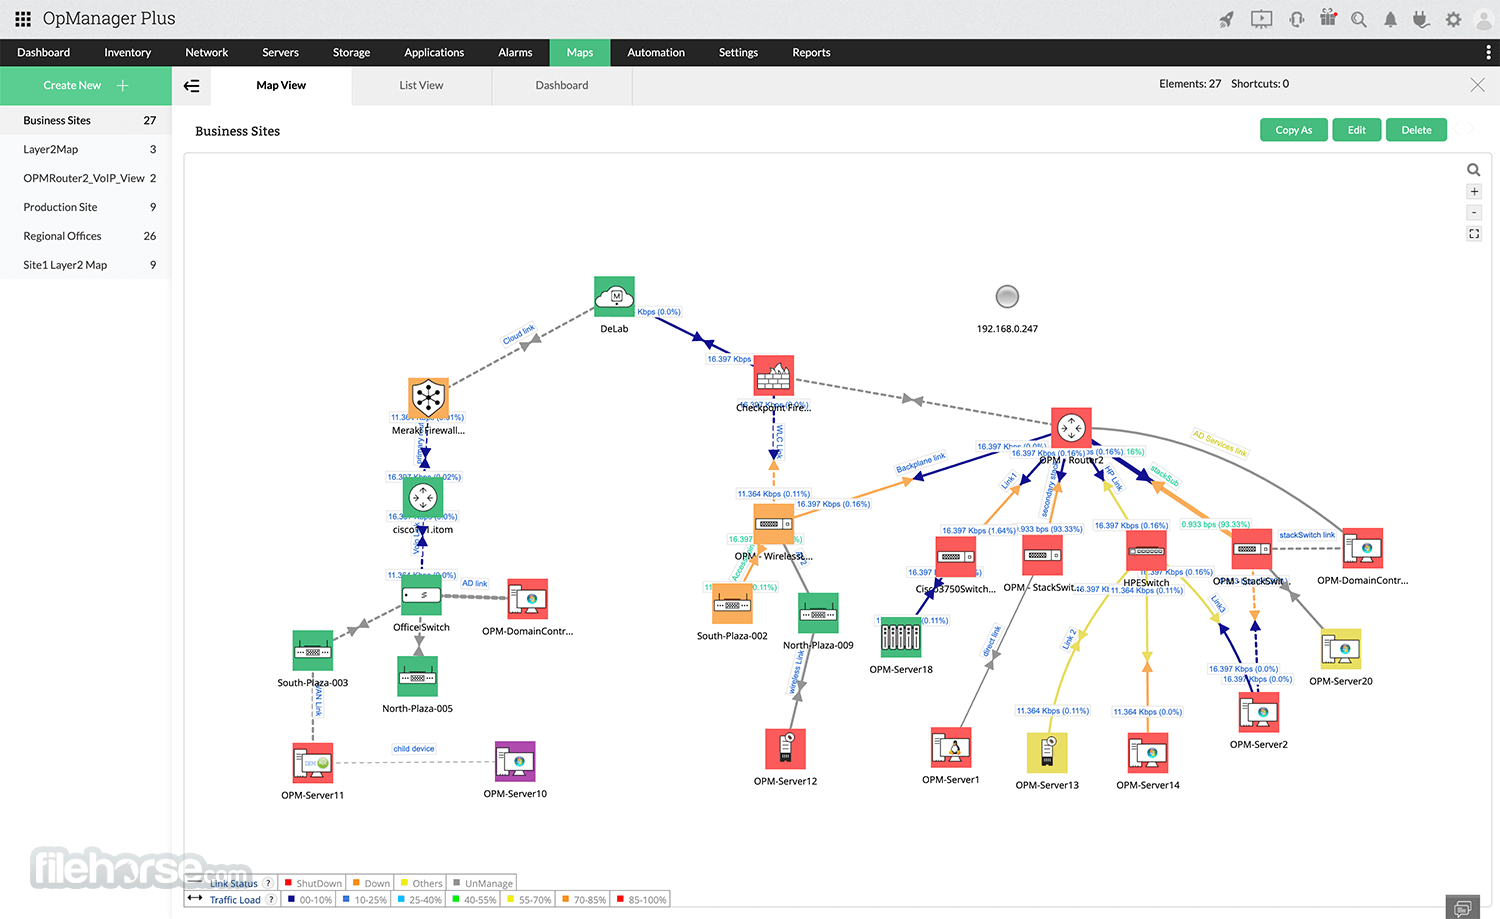Click the 85-100% traffic load swatch
This screenshot has width=1500, height=919.
coord(621,900)
